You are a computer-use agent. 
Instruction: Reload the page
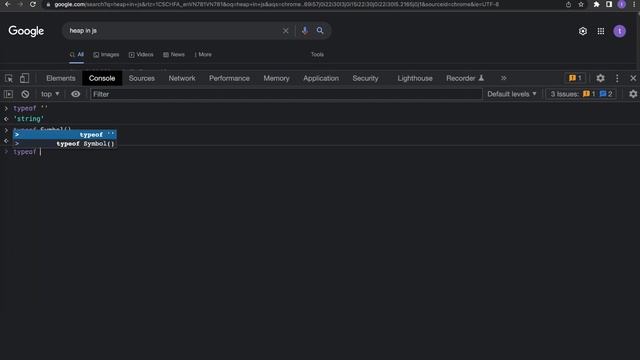coord(33,4)
